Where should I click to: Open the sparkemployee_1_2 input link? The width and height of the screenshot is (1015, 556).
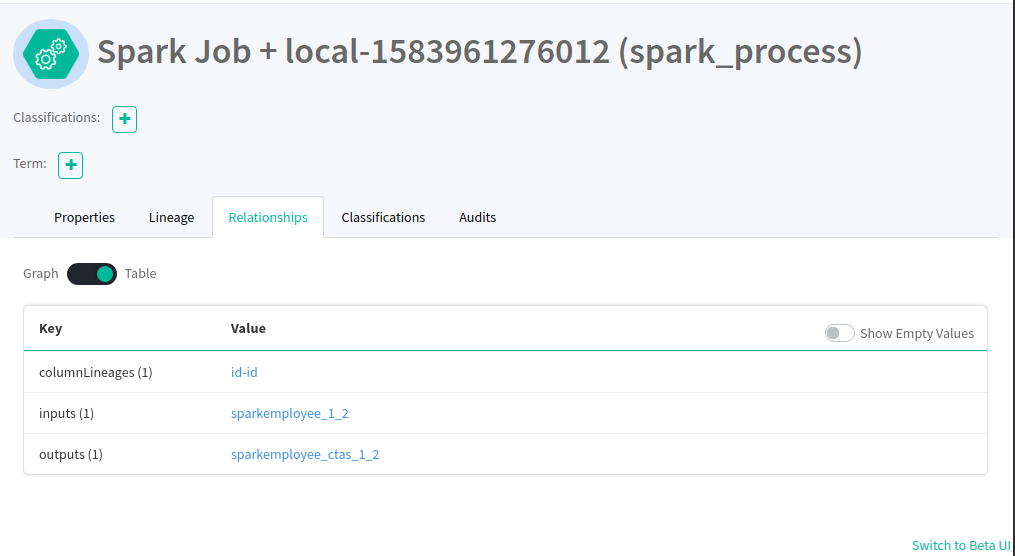289,414
